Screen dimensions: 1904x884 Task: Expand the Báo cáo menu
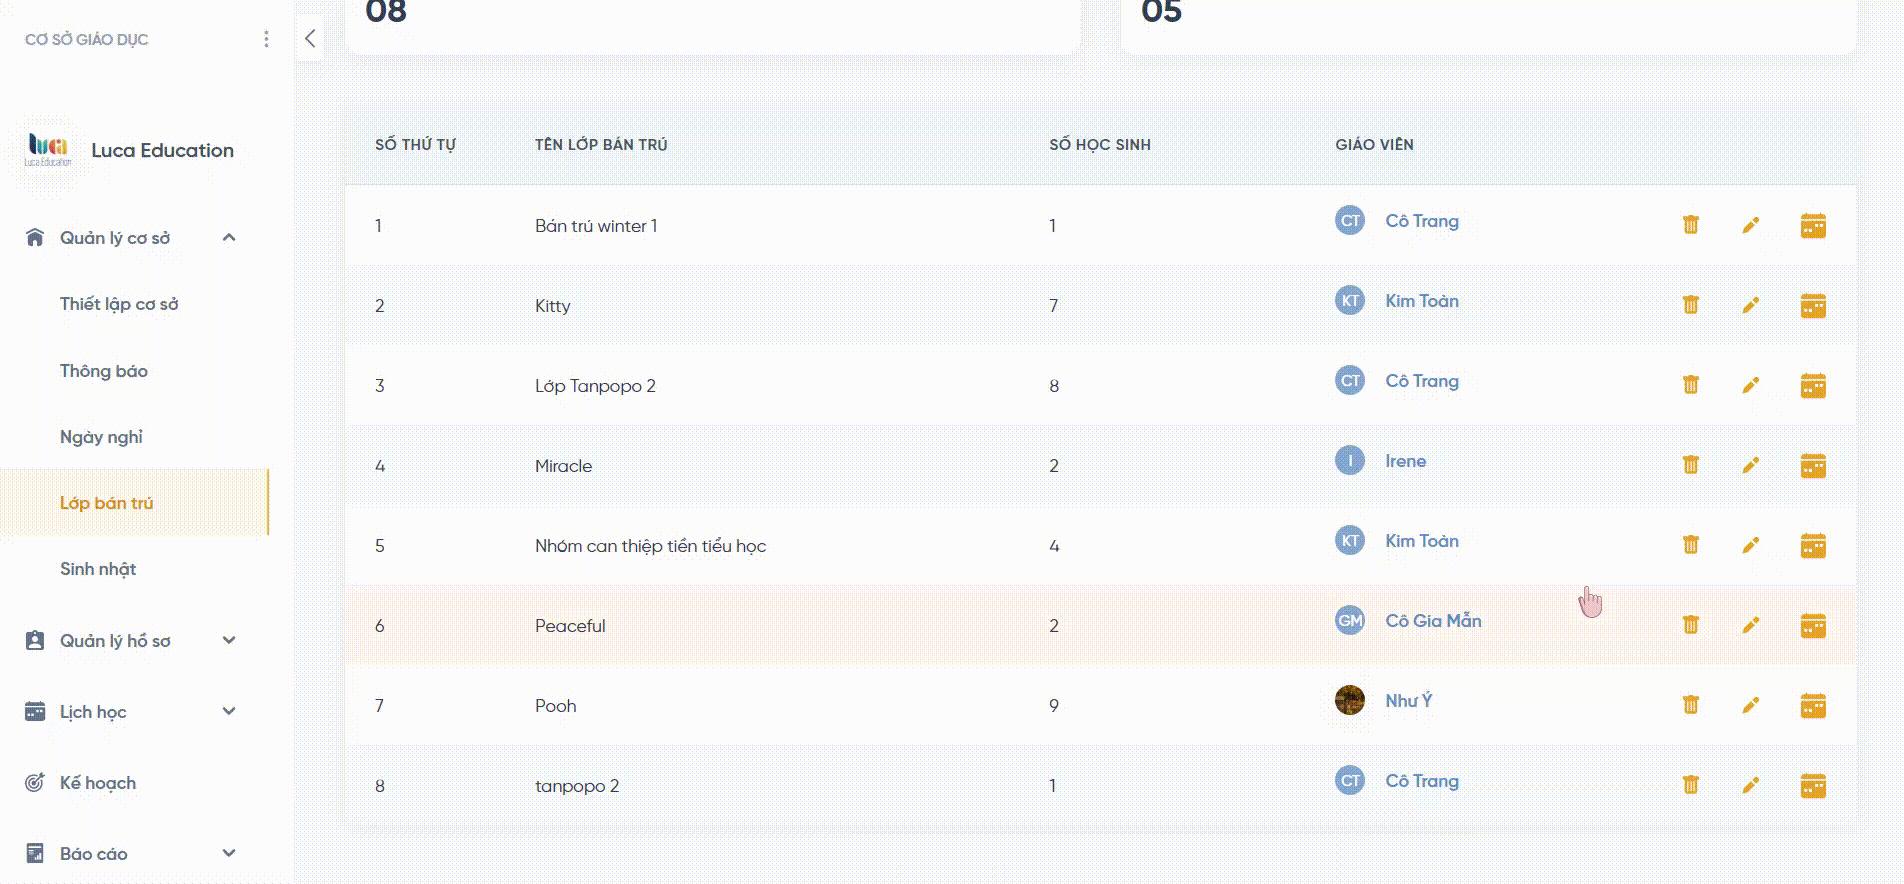(229, 854)
